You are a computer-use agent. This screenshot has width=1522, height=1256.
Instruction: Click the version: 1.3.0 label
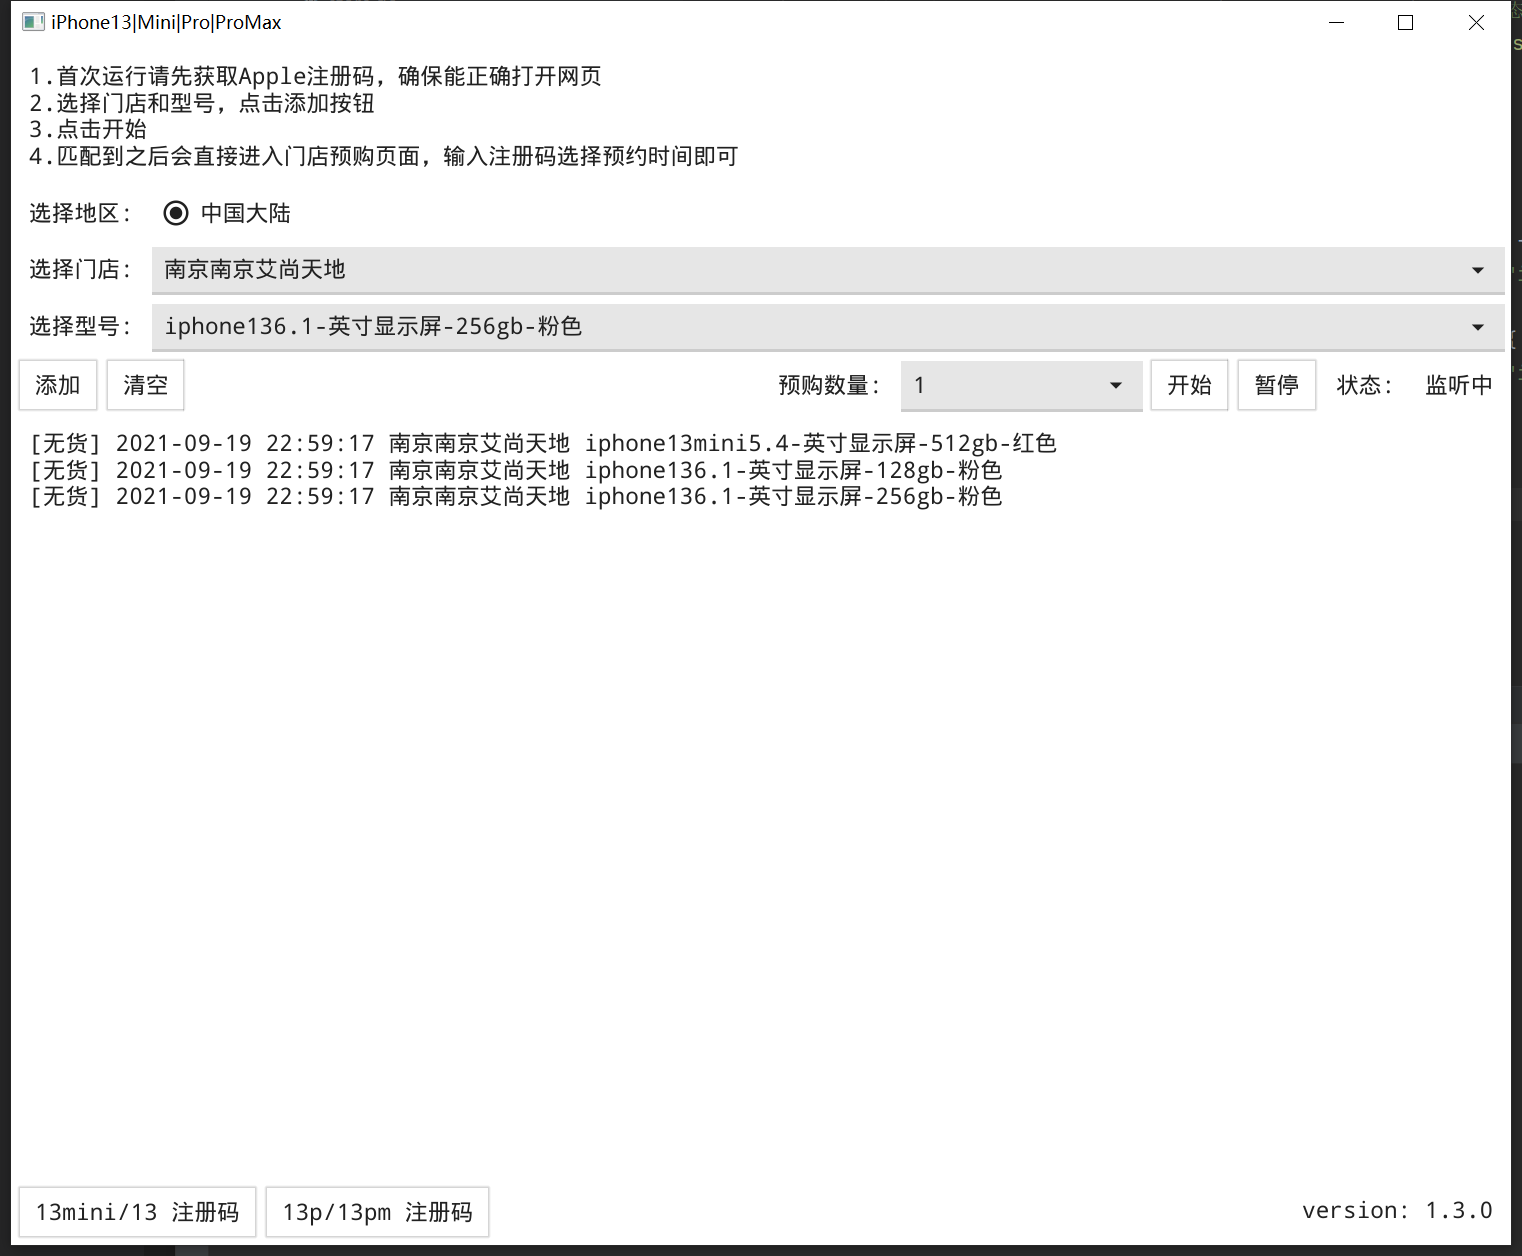coord(1397,1210)
